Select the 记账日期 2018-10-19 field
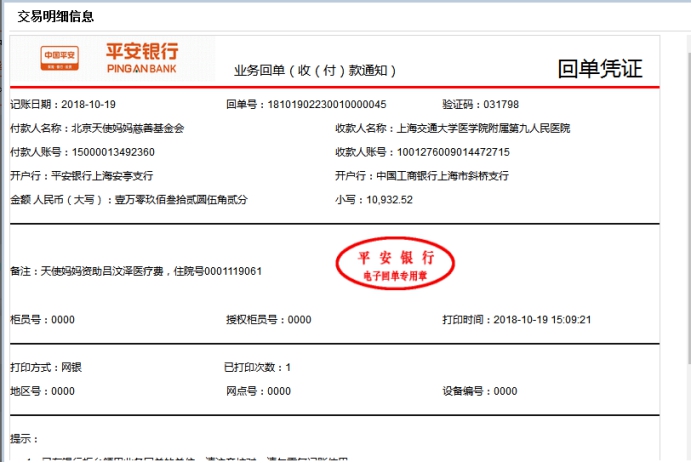692x463 pixels. point(63,105)
